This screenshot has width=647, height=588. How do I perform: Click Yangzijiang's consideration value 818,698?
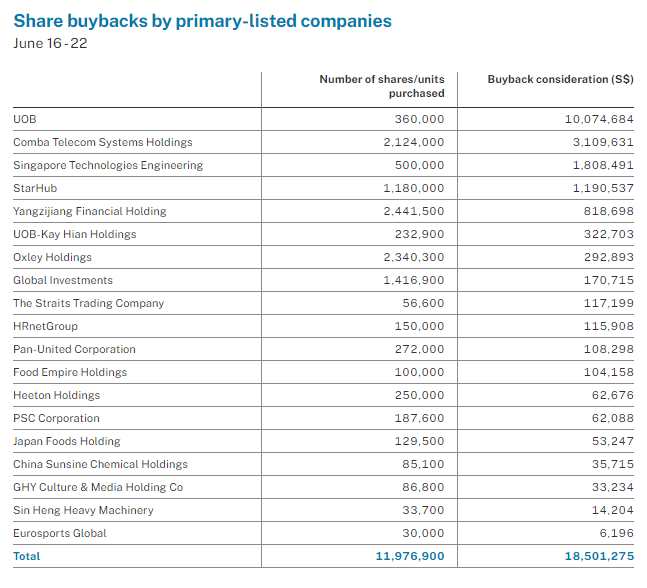609,211
